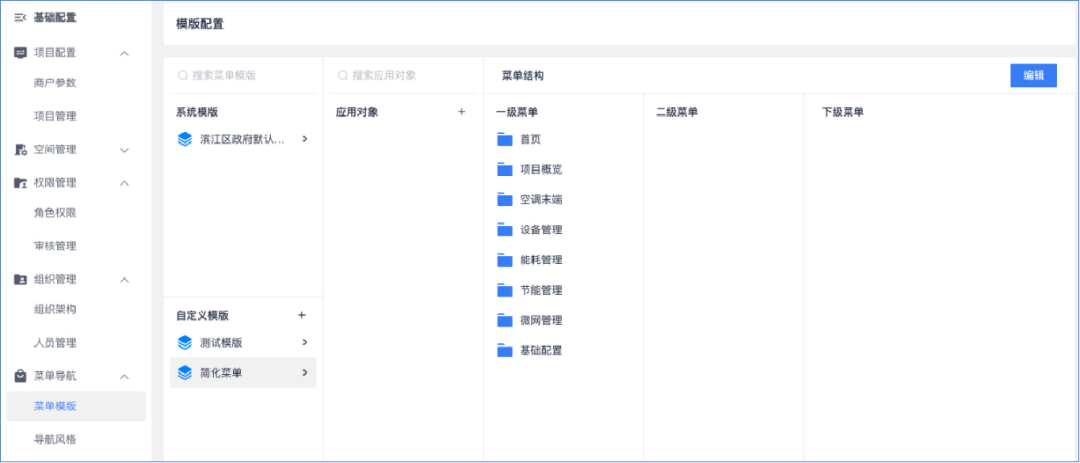1080x463 pixels.
Task: Click the 权限管理 folder icon
Action: 20,183
